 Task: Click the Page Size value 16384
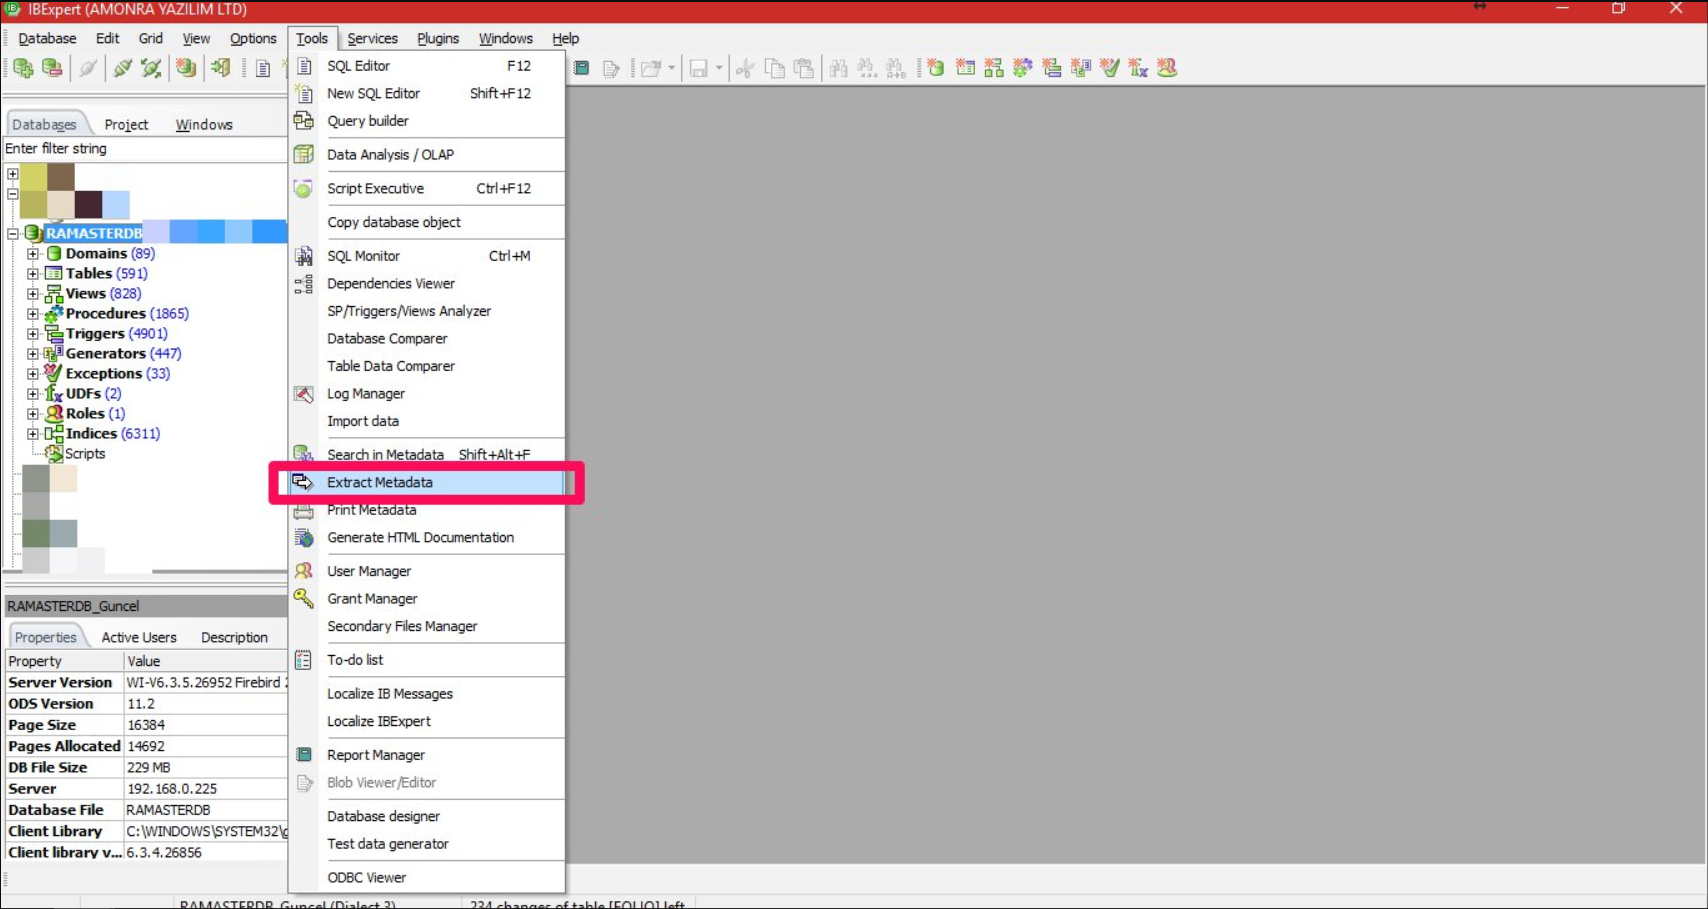(206, 725)
